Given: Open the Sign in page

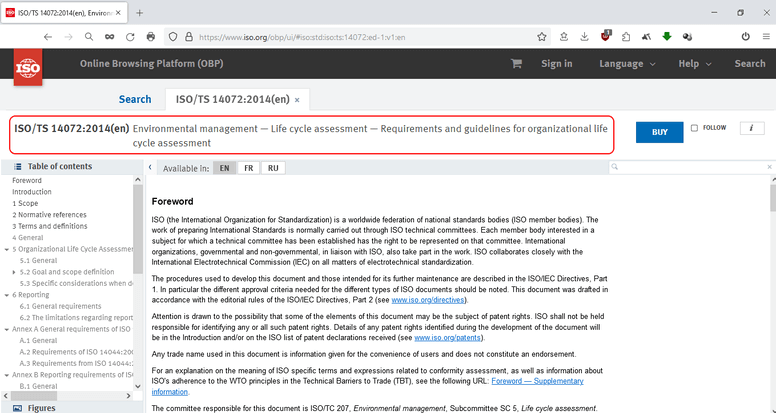Looking at the screenshot, I should pos(556,63).
